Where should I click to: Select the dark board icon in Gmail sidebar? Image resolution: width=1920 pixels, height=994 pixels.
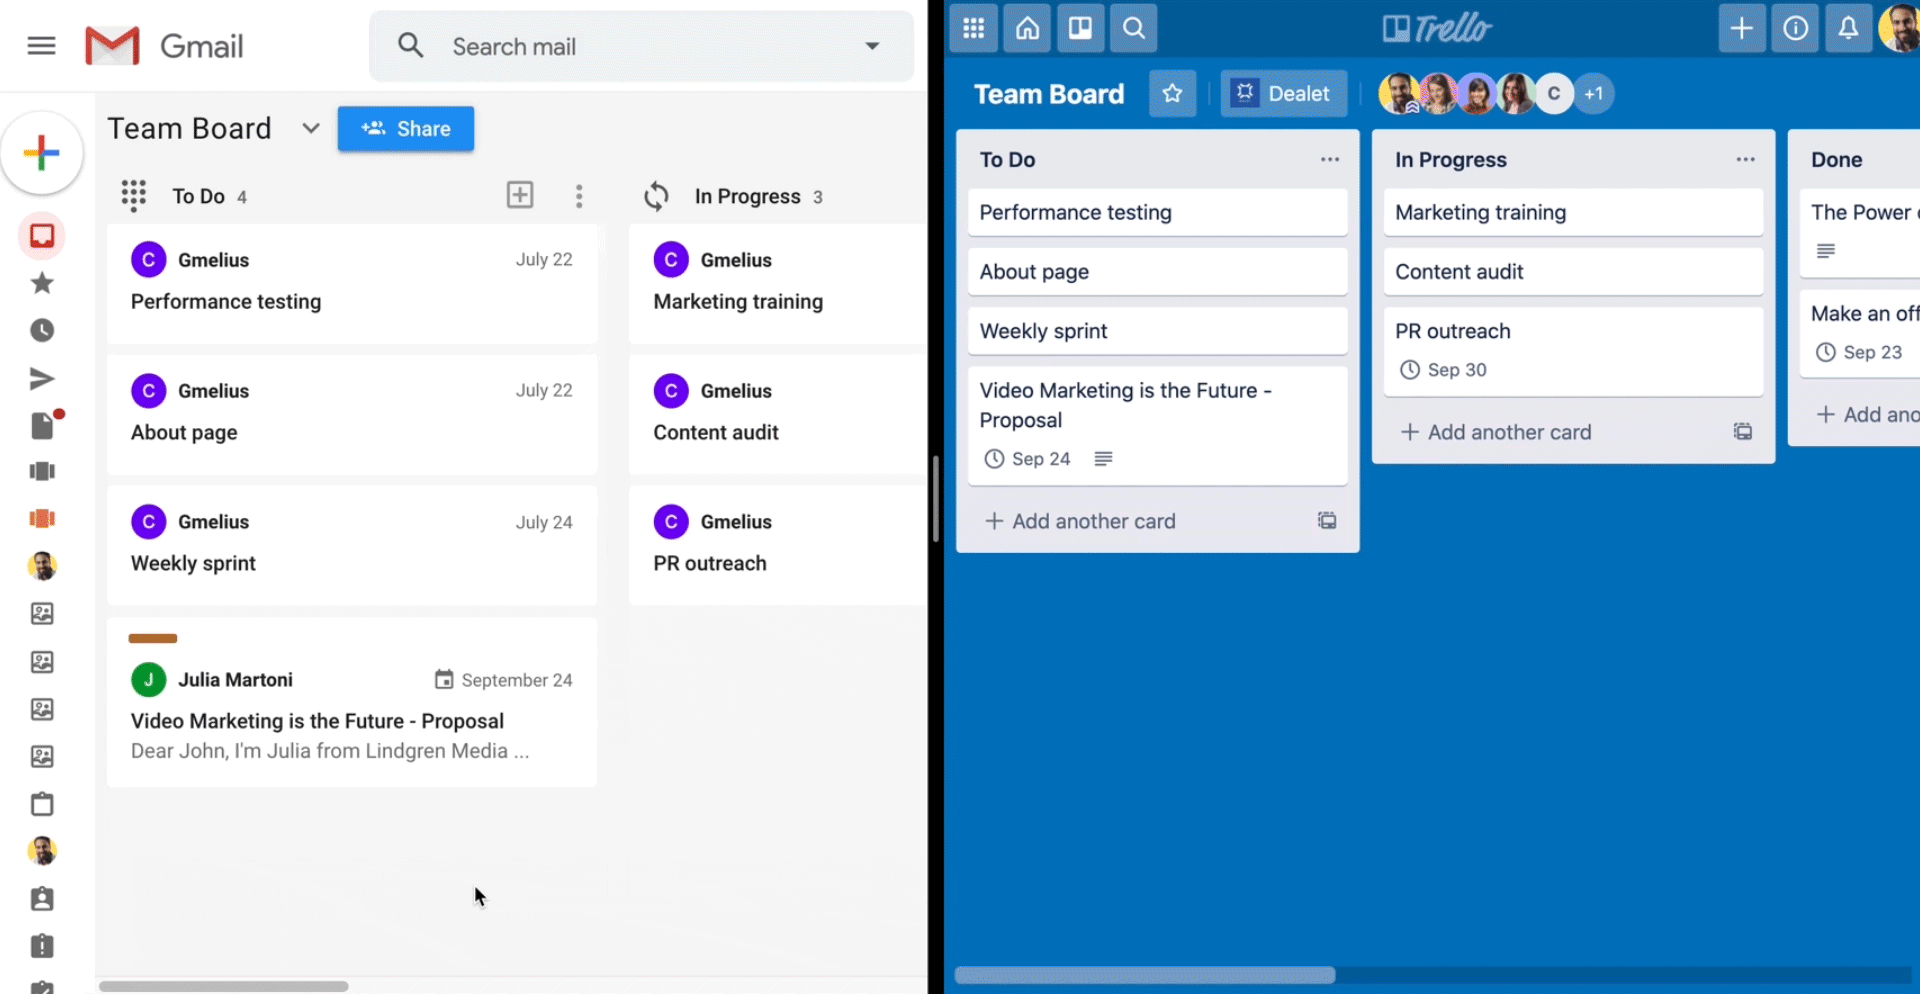pyautogui.click(x=42, y=471)
